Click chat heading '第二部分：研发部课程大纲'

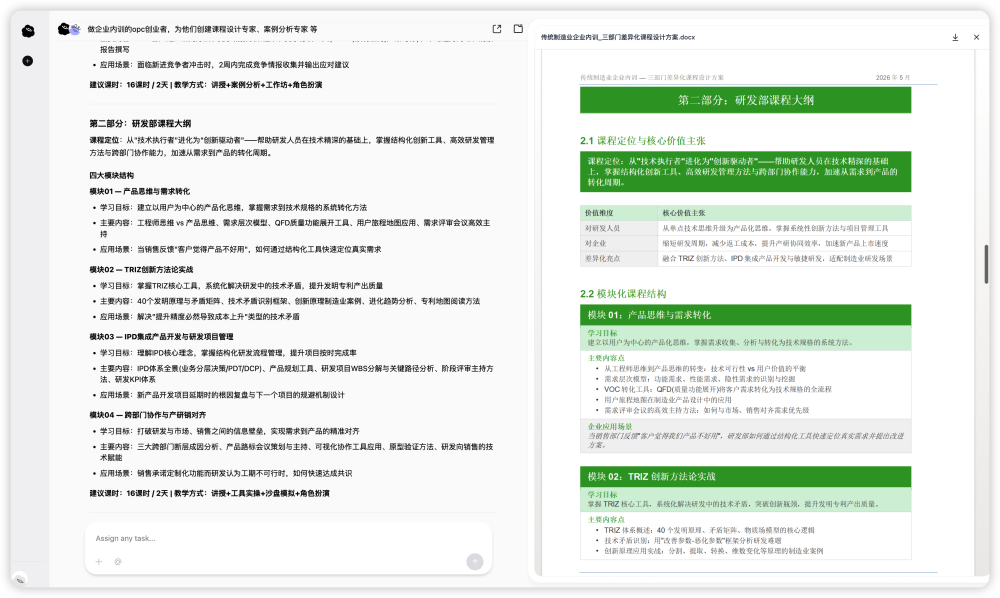pos(140,124)
